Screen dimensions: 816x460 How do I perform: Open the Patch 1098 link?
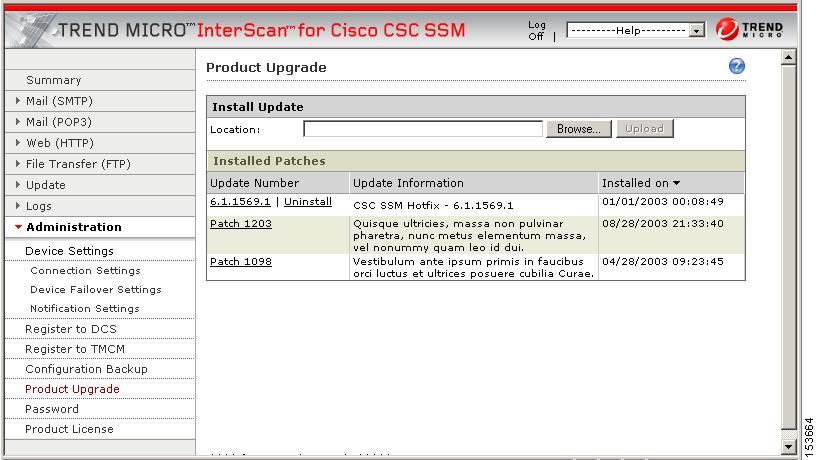pyautogui.click(x=241, y=262)
